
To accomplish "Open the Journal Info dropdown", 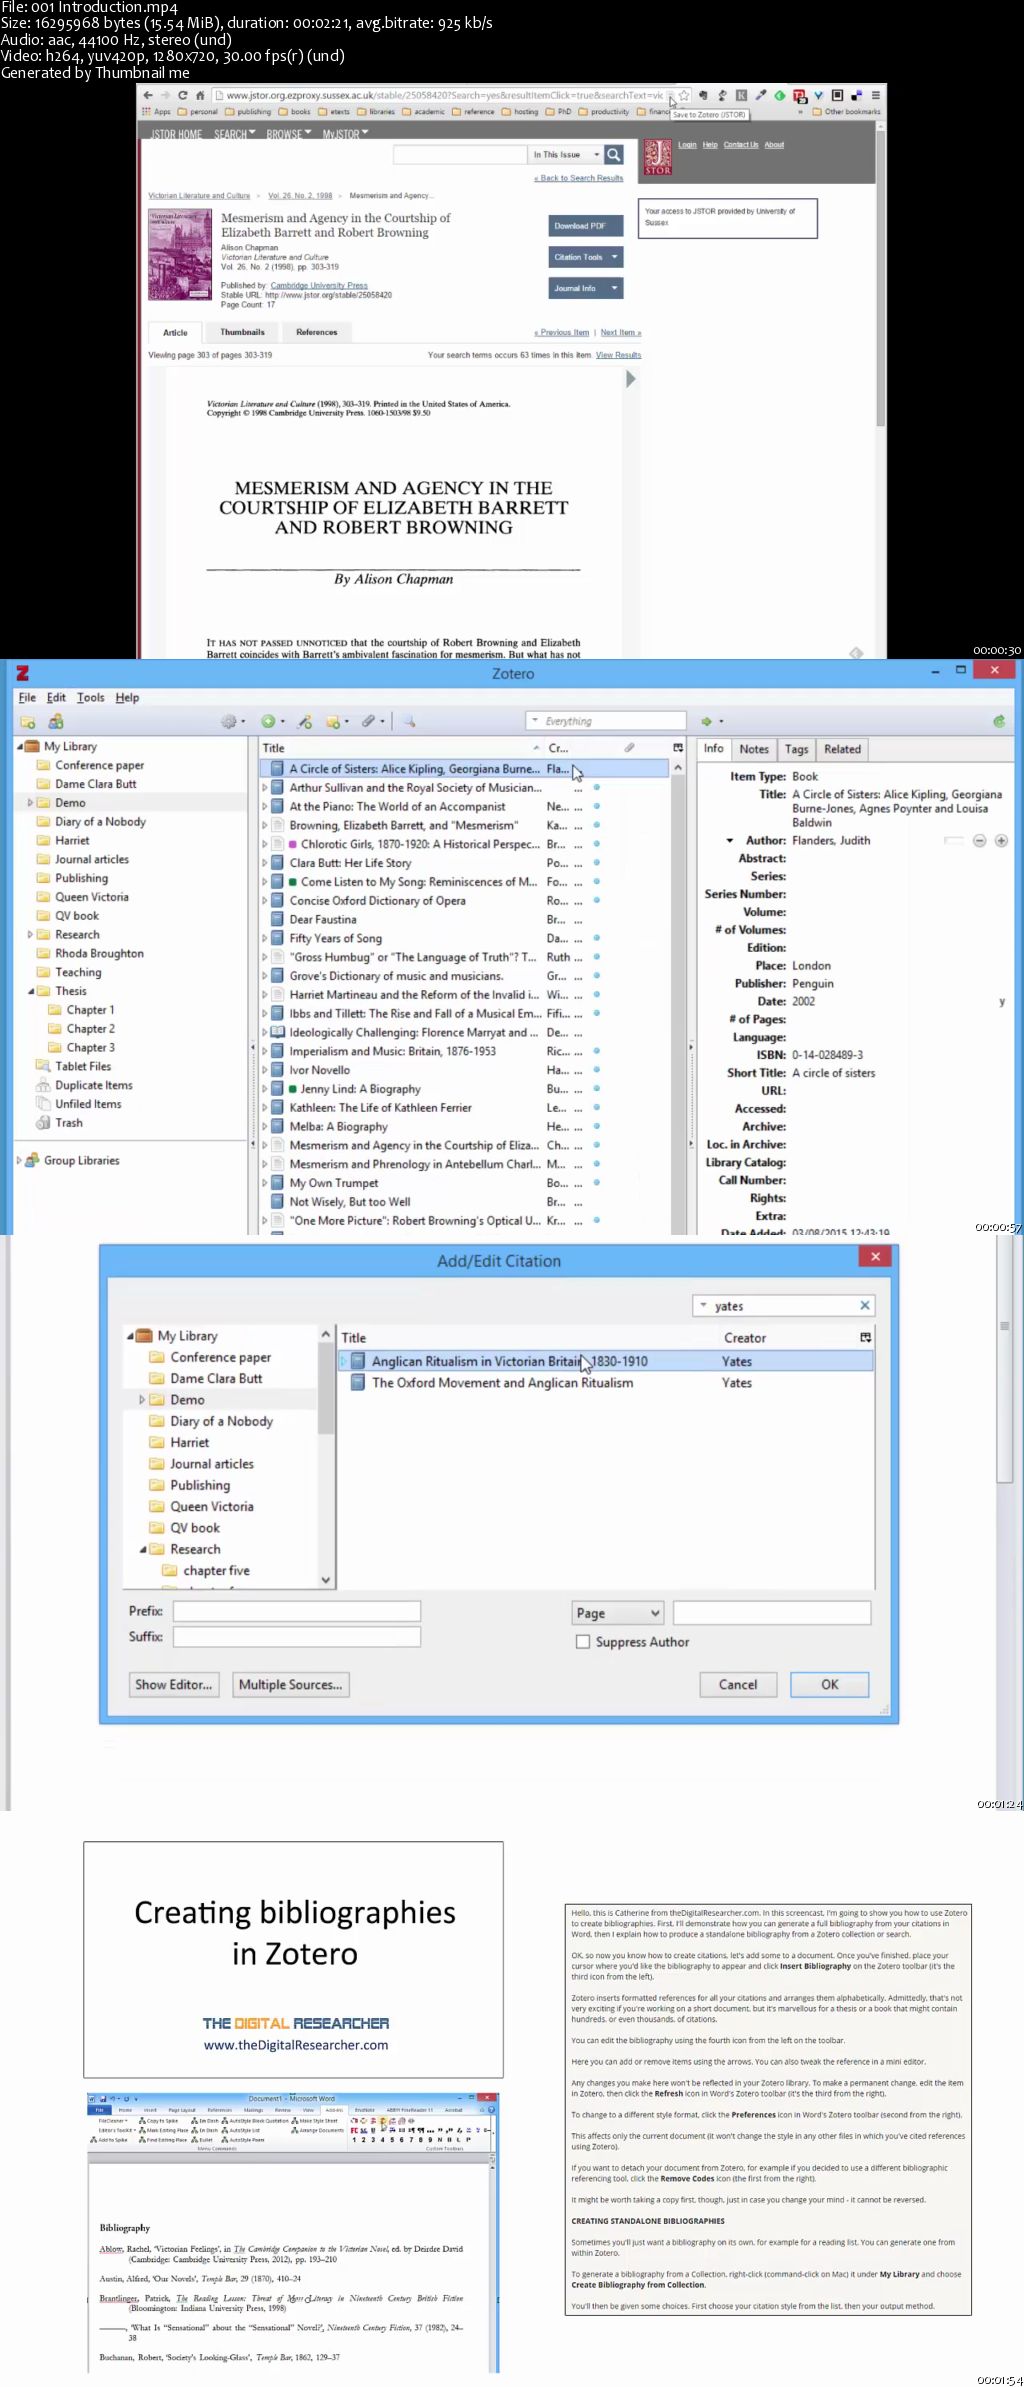I will [x=586, y=288].
